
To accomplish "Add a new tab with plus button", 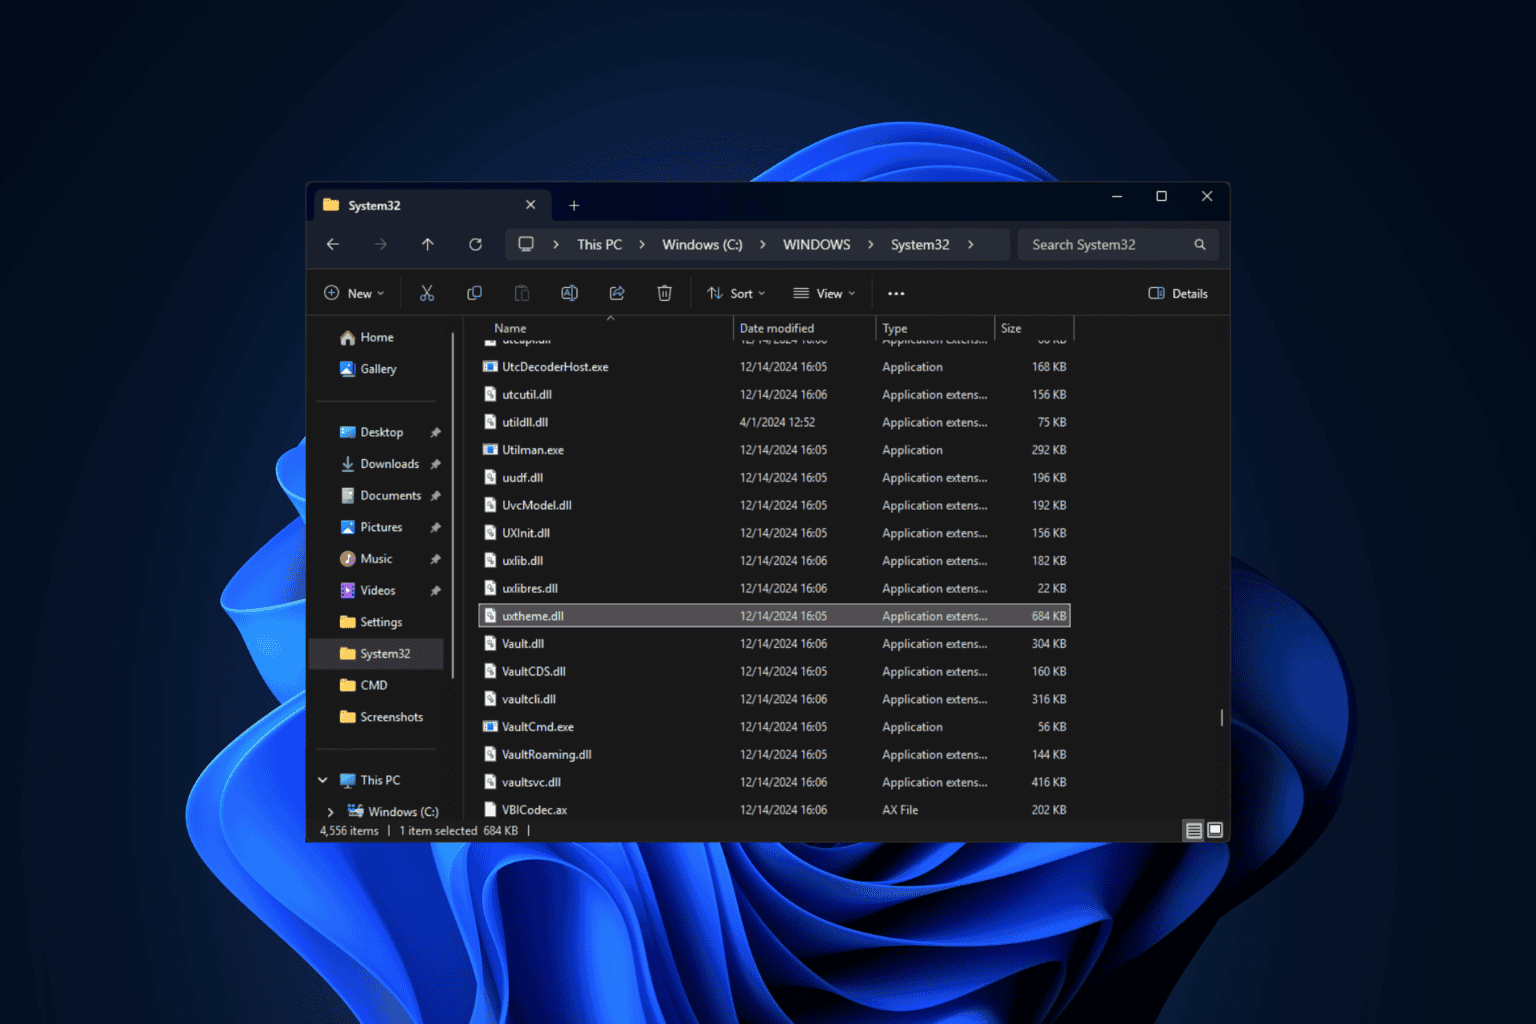I will pos(574,205).
